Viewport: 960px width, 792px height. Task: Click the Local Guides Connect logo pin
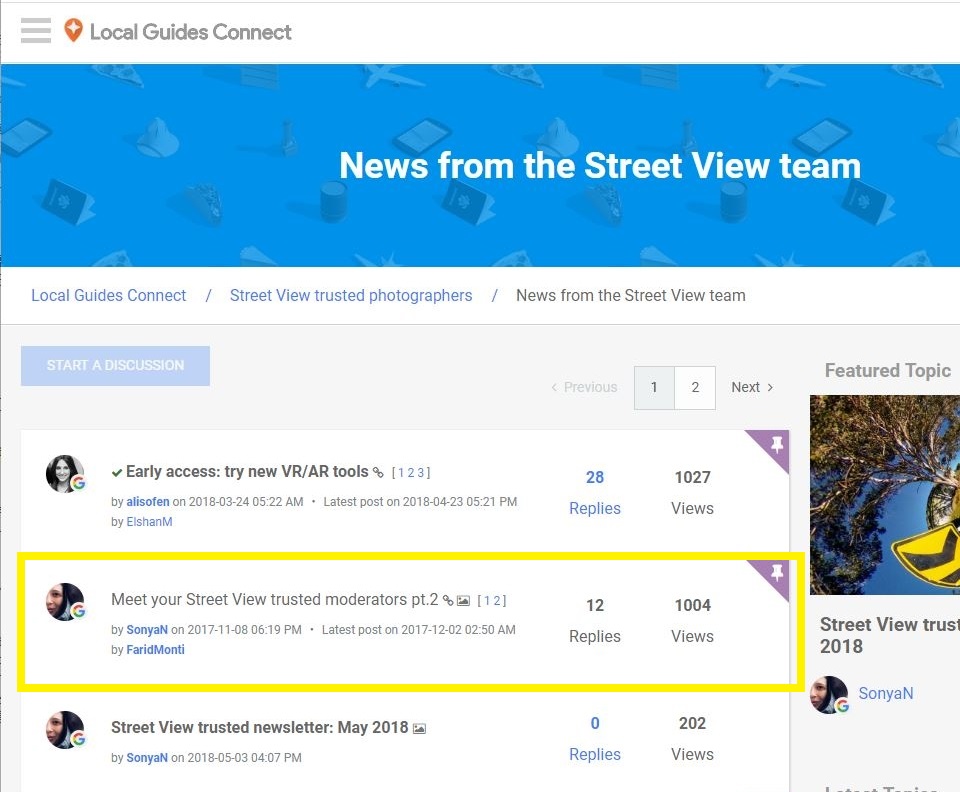pyautogui.click(x=73, y=30)
